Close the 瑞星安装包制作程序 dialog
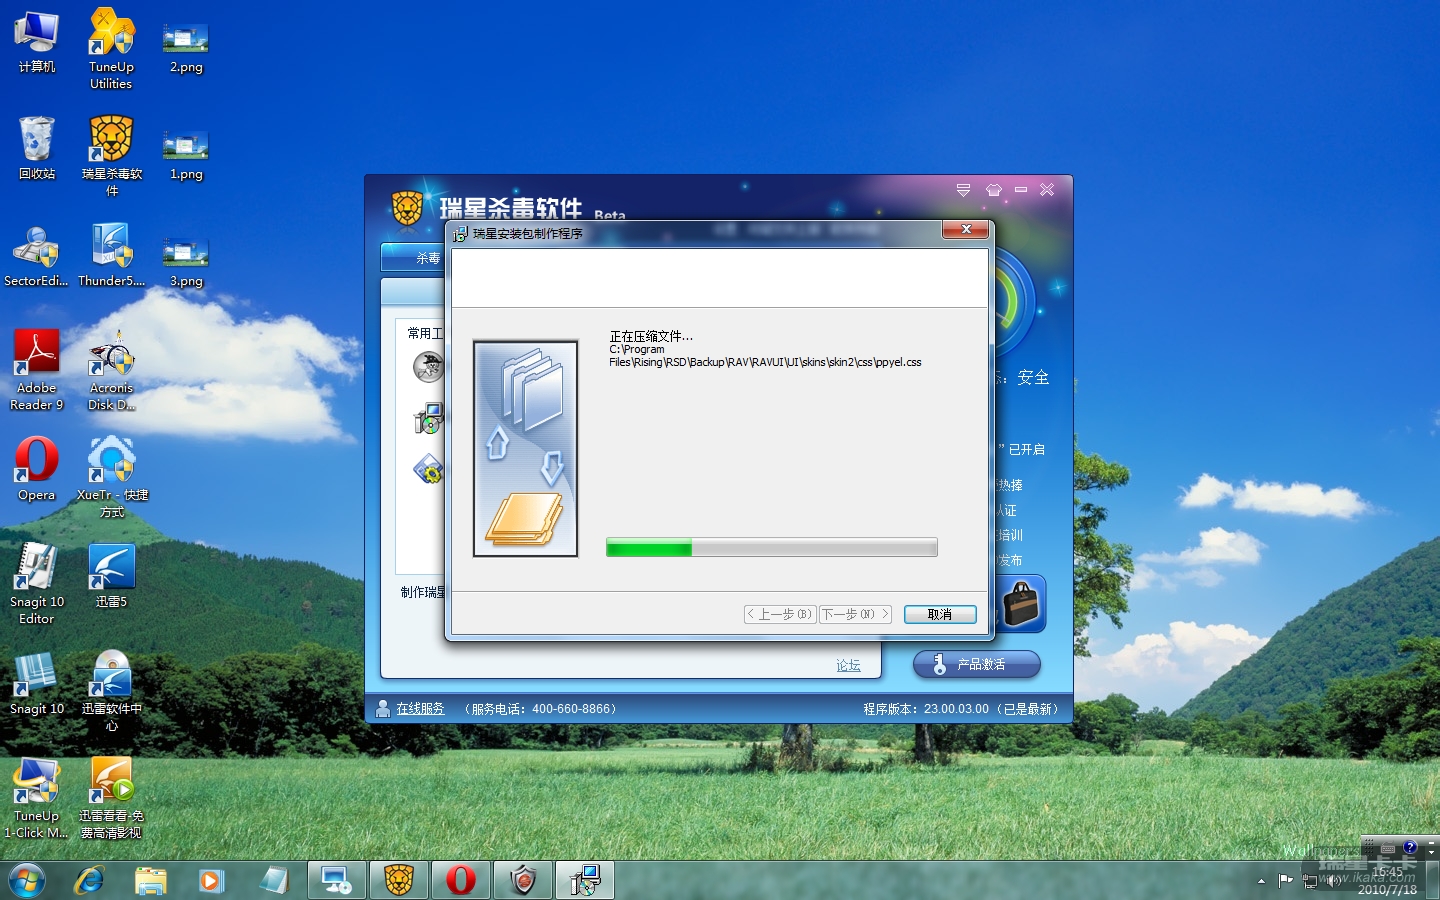 pyautogui.click(x=966, y=229)
